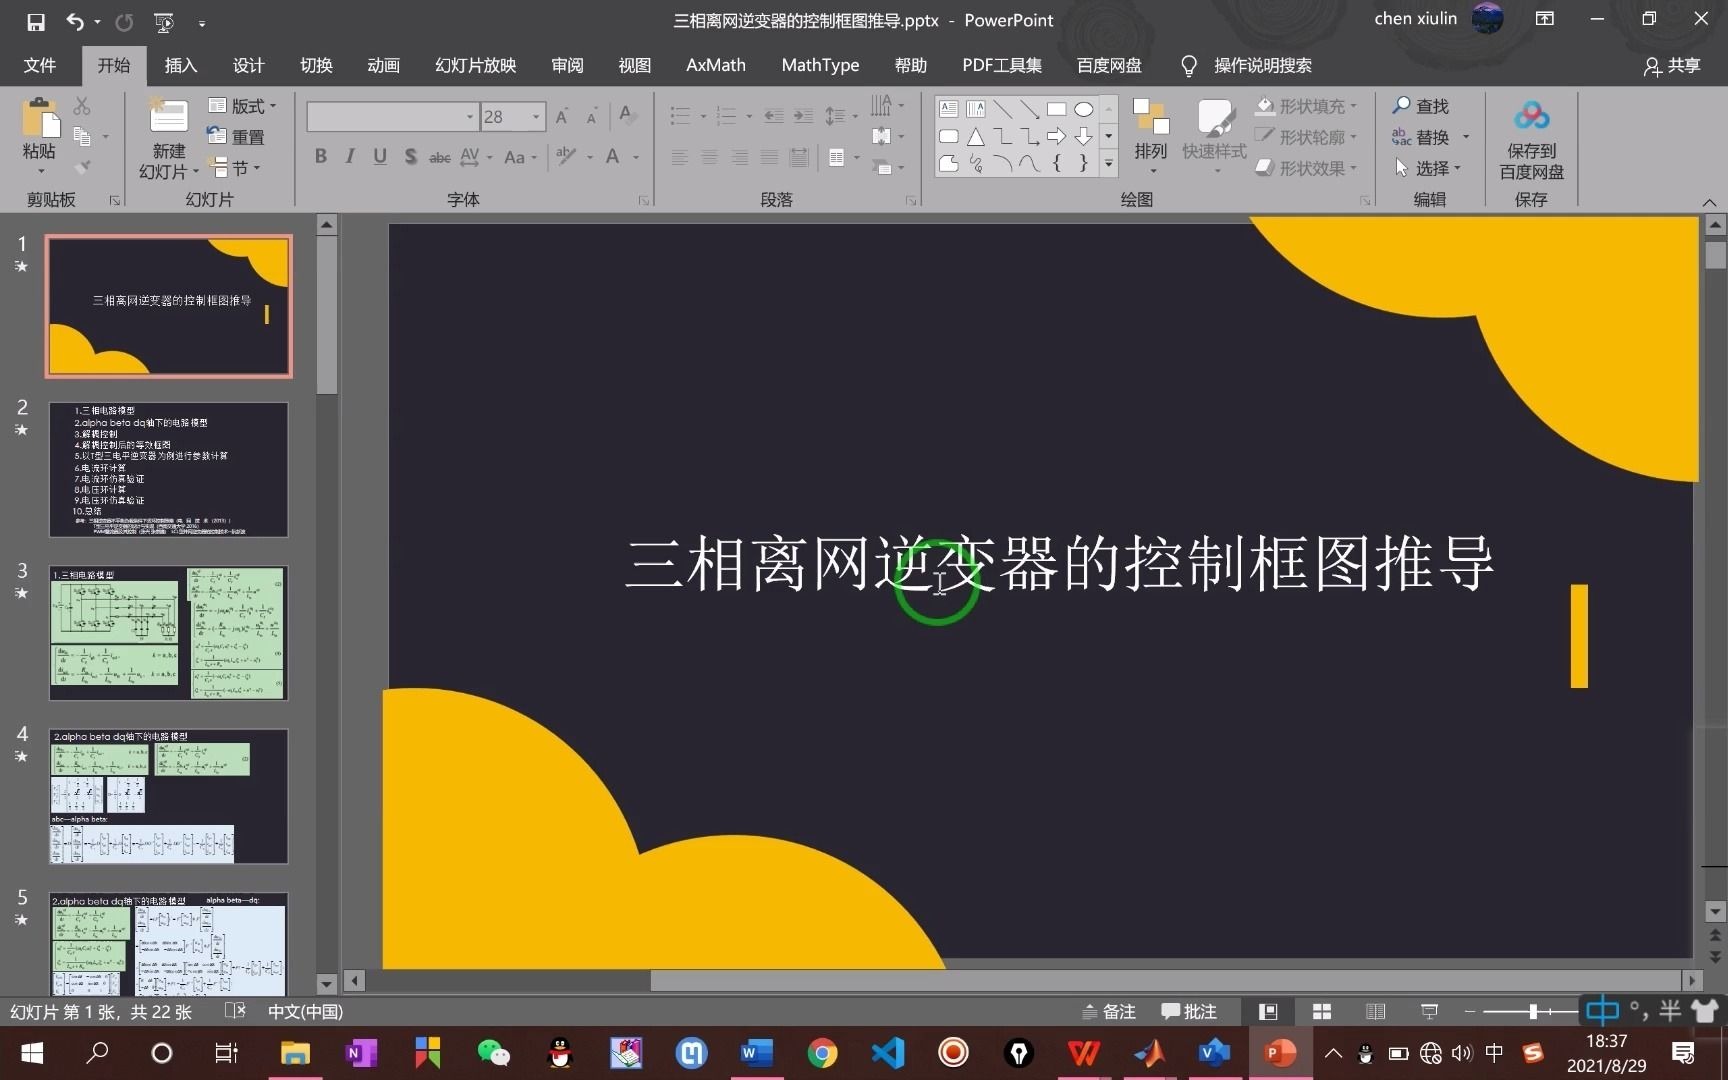
Task: Click the Comments (批注) status bar icon
Action: pos(1189,1012)
